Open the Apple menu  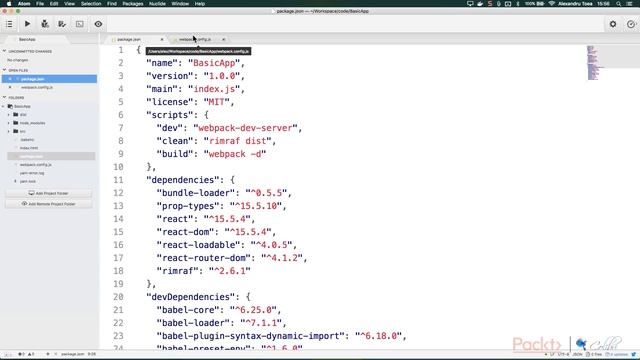pos(9,4)
